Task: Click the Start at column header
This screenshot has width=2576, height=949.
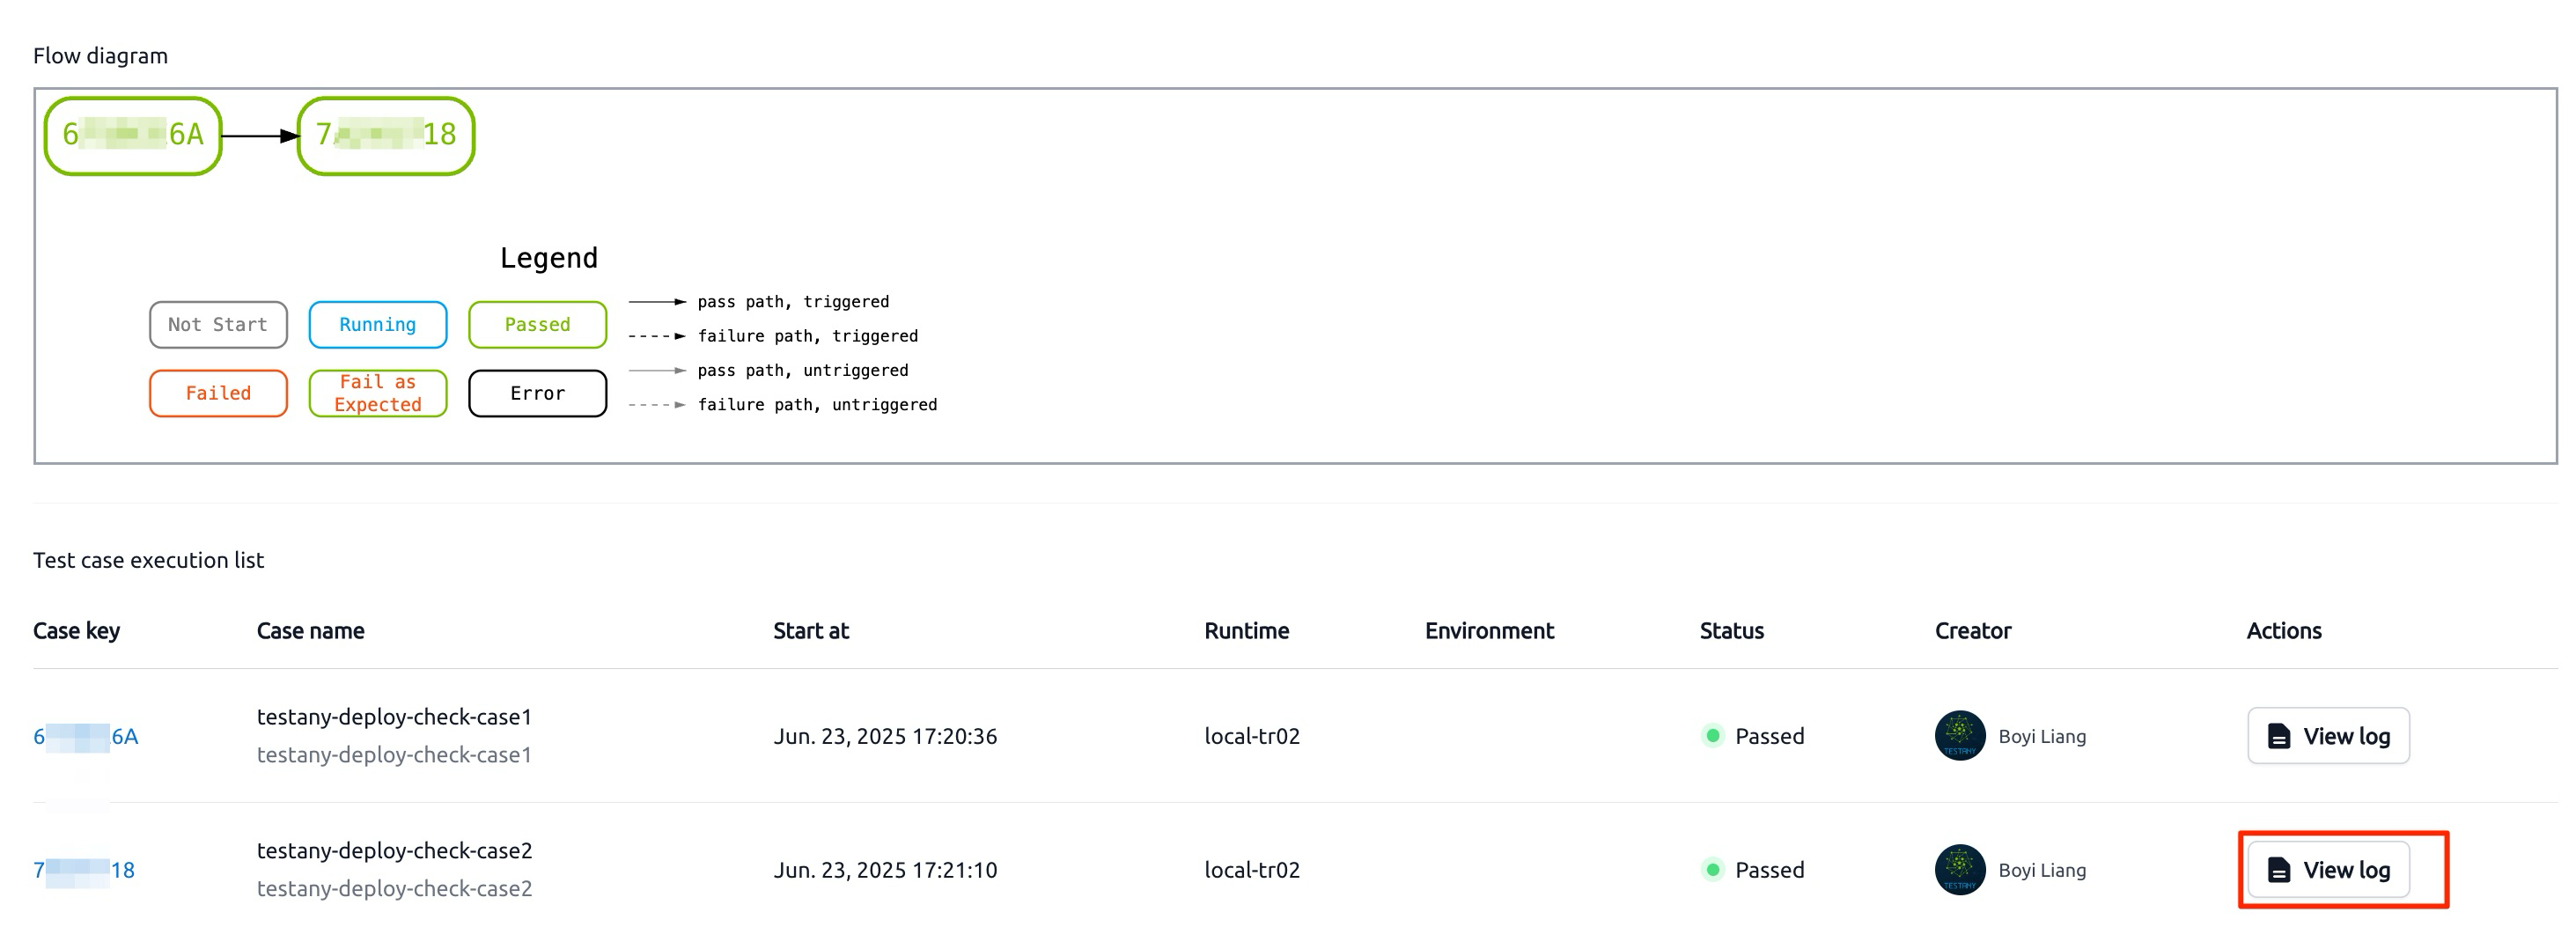Action: [x=811, y=631]
